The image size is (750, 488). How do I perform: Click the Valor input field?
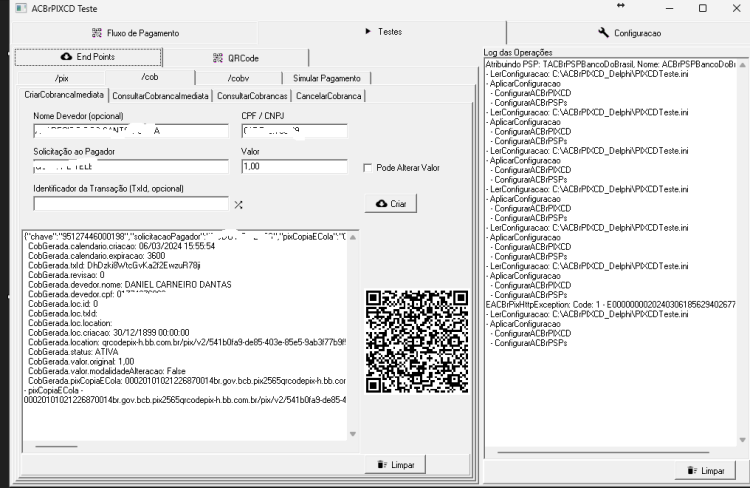pos(294,166)
